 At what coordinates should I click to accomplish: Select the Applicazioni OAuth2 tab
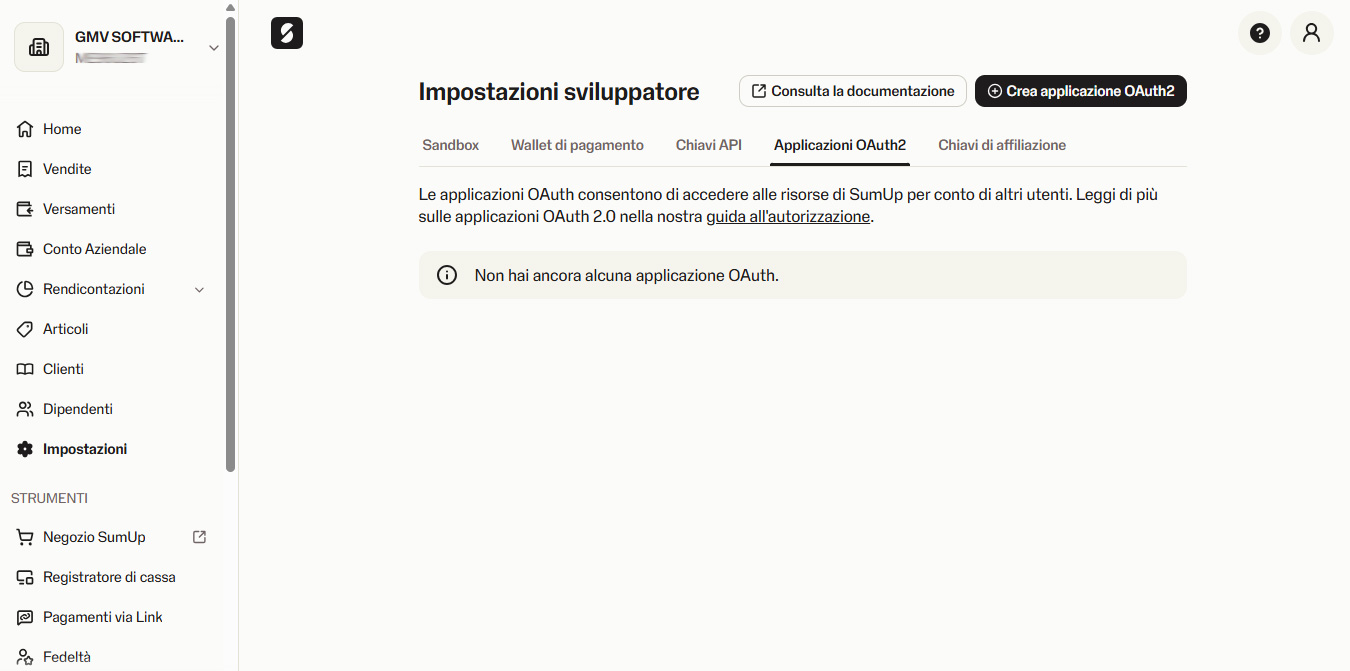pyautogui.click(x=840, y=145)
